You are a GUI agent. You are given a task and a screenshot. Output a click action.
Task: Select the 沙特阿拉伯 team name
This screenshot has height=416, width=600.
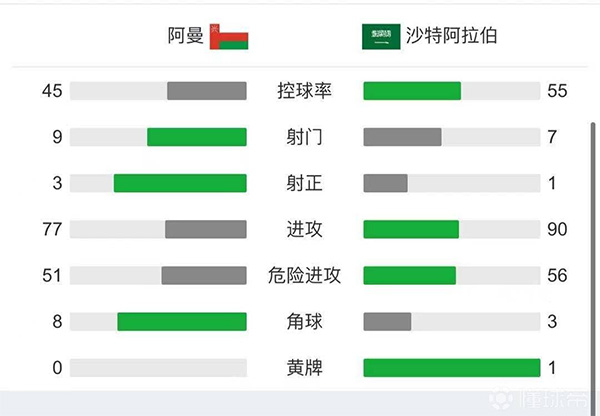pos(449,37)
